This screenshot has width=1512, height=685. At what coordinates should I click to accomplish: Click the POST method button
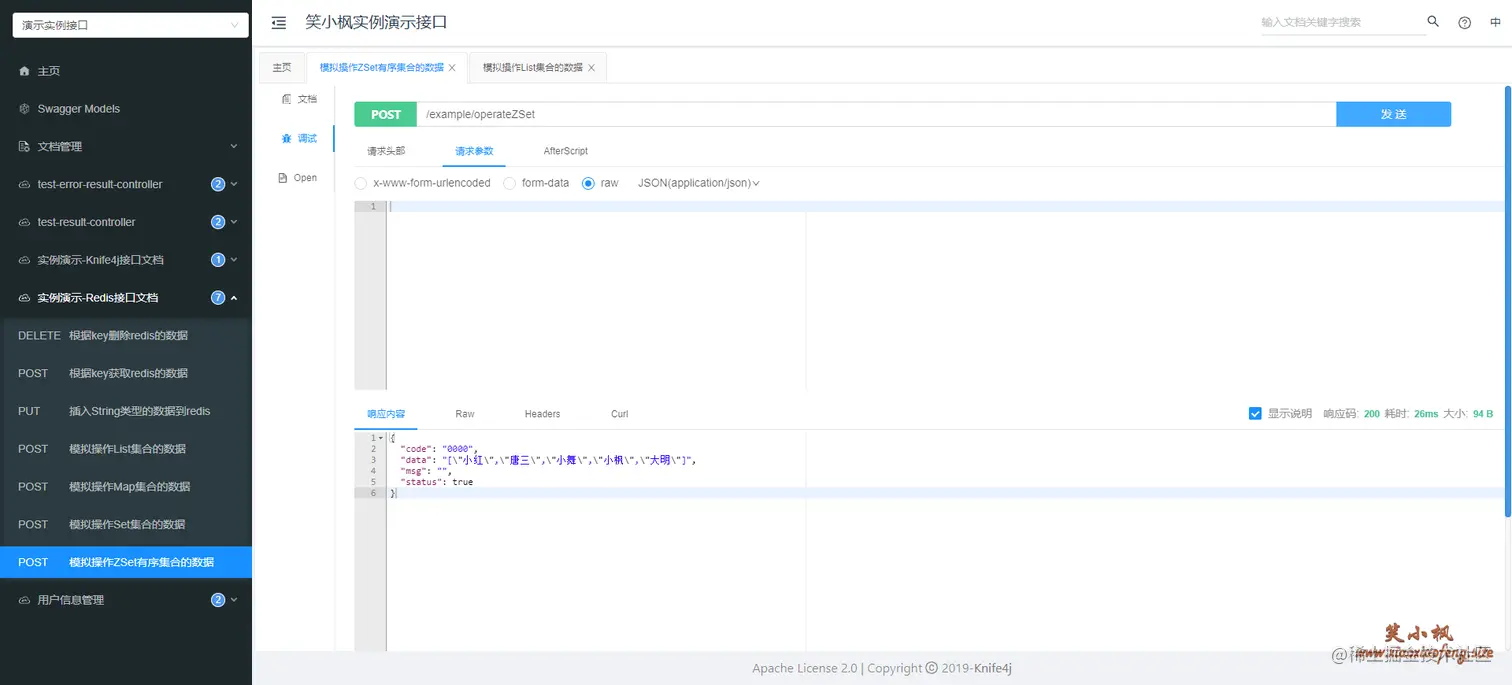385,114
